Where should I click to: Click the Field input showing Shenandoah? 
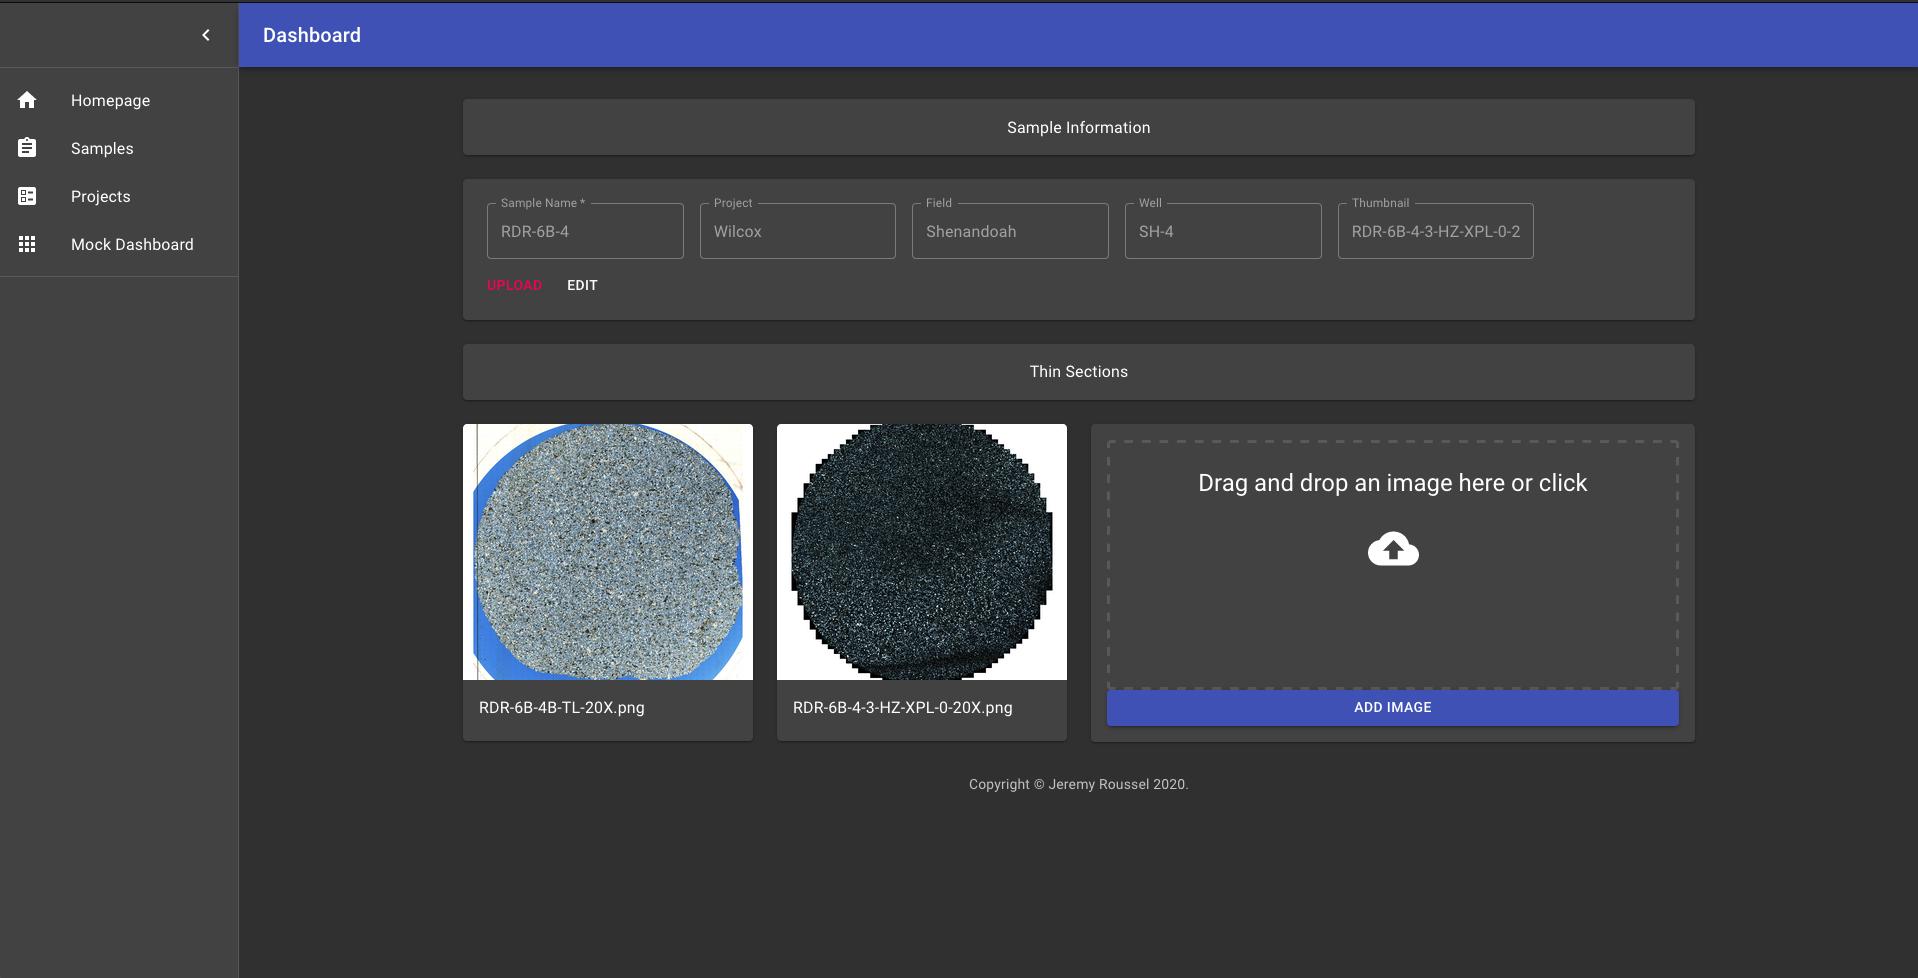click(1010, 231)
